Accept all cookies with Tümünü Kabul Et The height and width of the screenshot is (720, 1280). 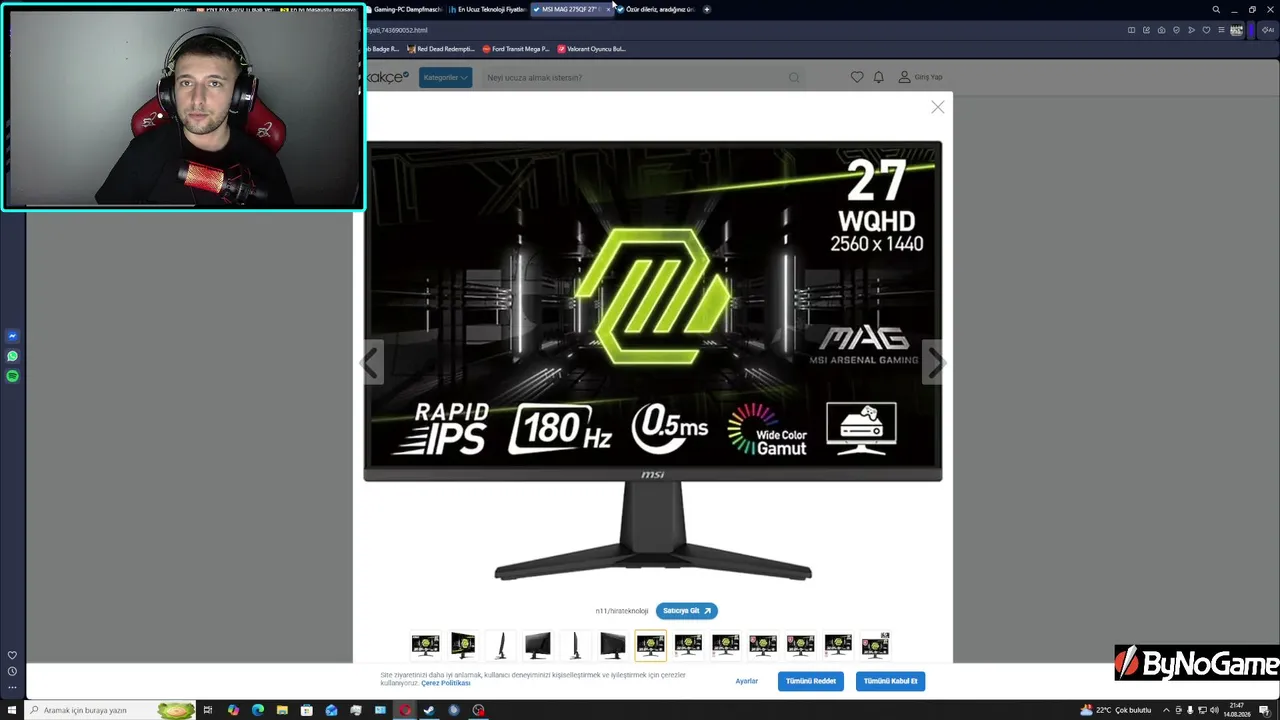tap(890, 681)
